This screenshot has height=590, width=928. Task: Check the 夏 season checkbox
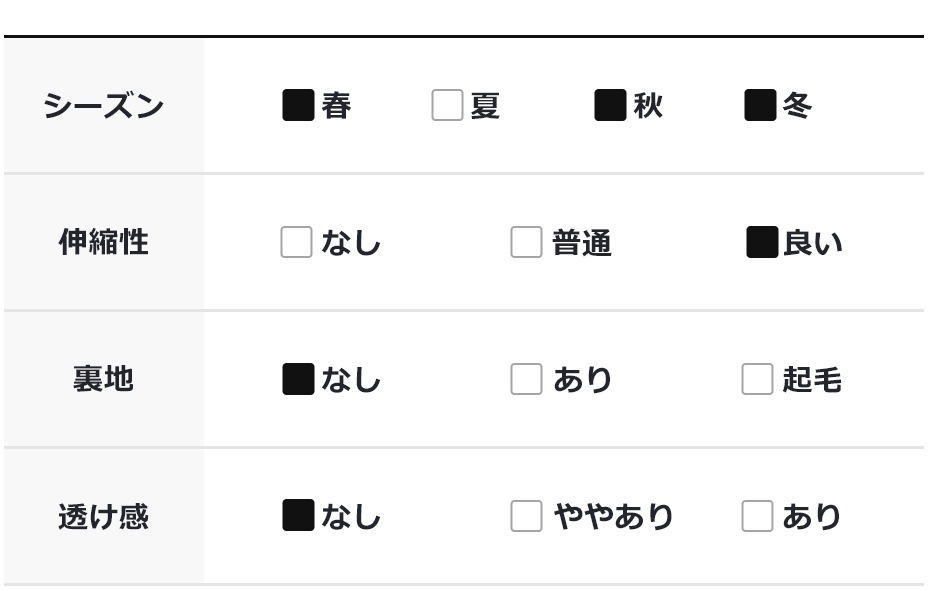pos(447,105)
